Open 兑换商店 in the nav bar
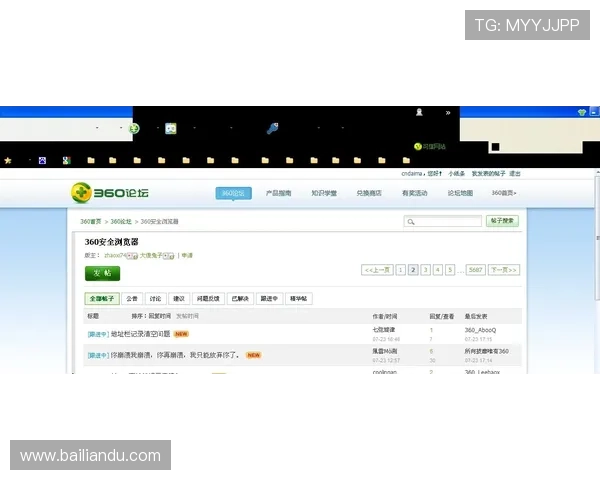This screenshot has height=480, width=600. (x=369, y=193)
